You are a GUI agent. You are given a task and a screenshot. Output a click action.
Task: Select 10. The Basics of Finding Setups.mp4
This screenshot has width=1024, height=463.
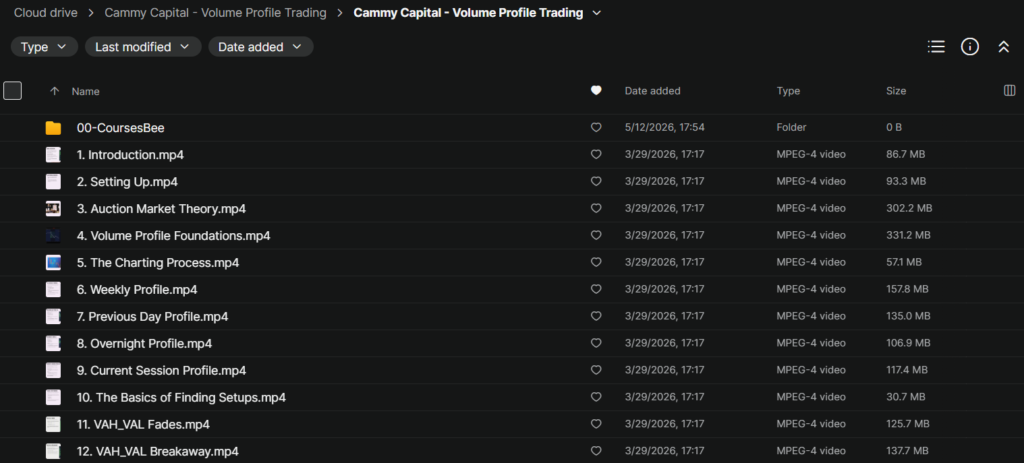point(181,397)
